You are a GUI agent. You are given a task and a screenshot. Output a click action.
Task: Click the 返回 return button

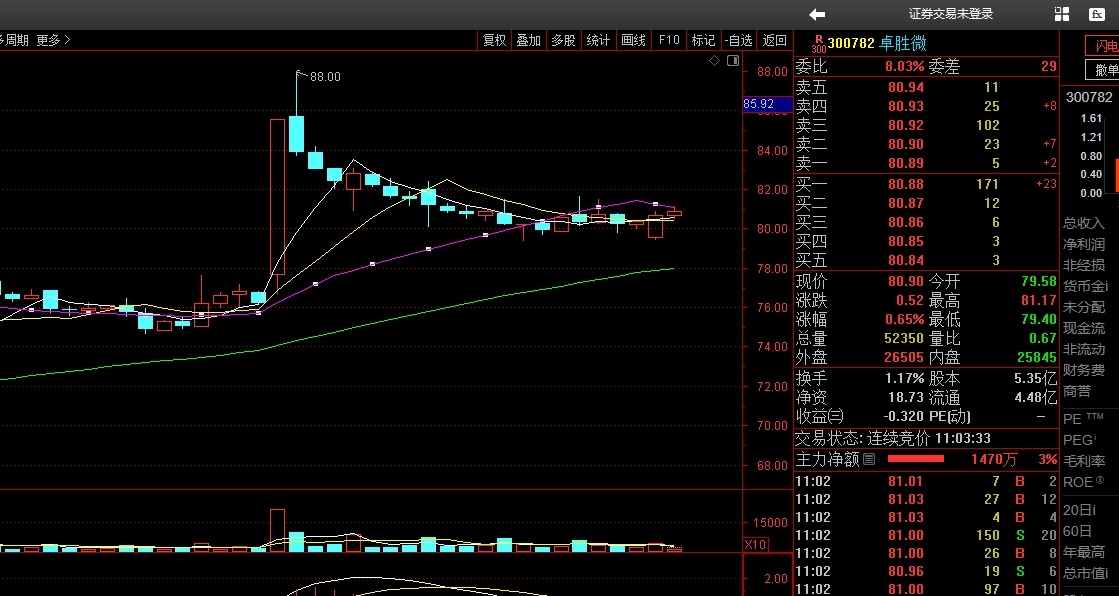774,41
